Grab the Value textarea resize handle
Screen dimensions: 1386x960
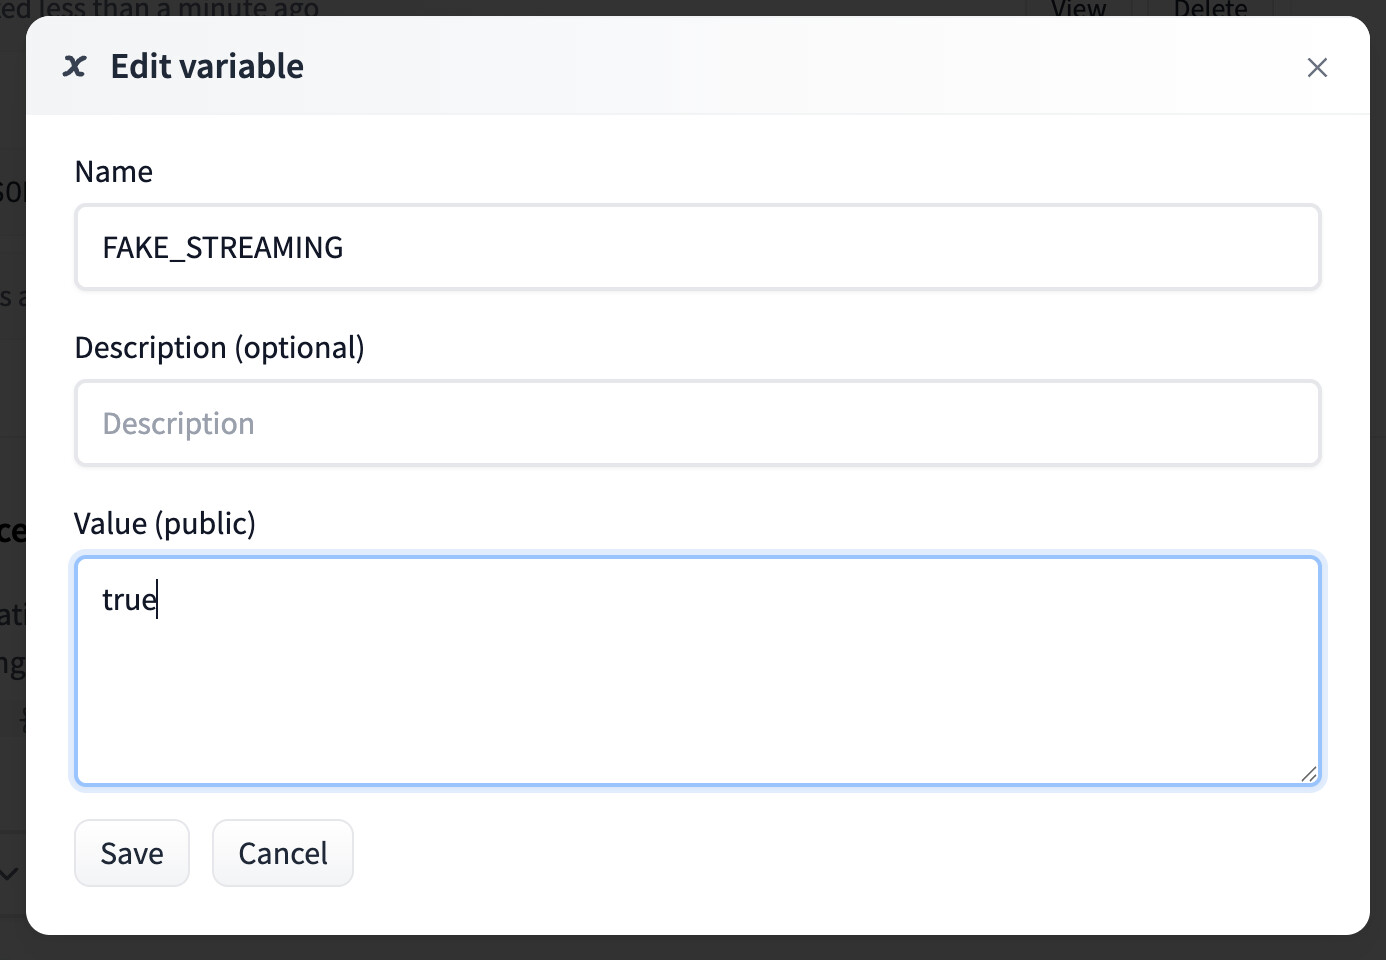[1309, 774]
